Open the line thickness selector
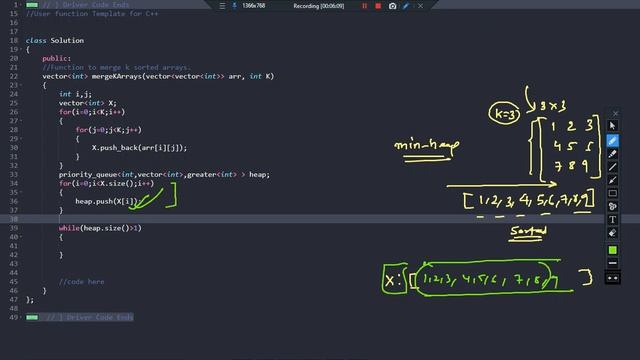Screen dimensions: 640x360 click(612, 263)
